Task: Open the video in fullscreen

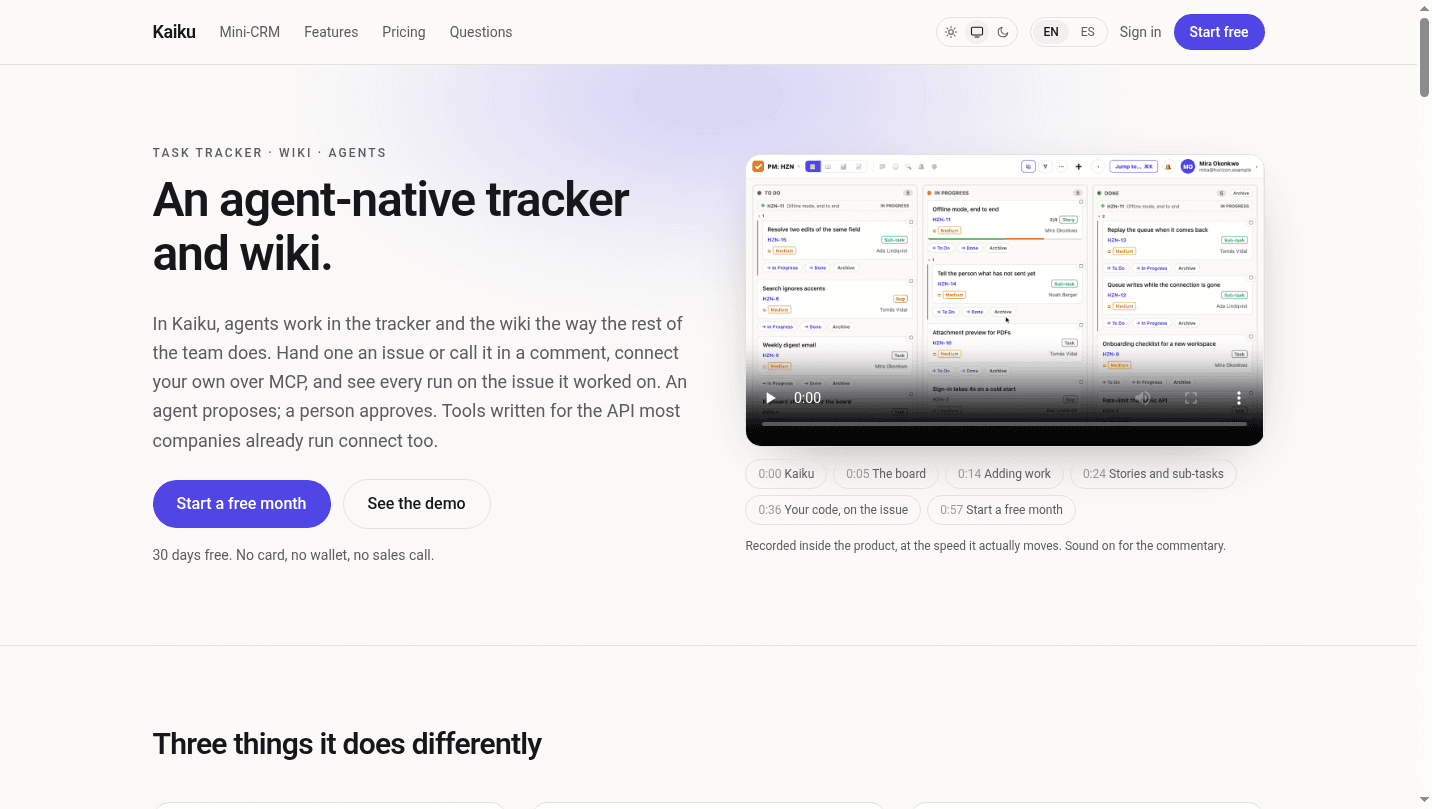Action: (x=1191, y=398)
